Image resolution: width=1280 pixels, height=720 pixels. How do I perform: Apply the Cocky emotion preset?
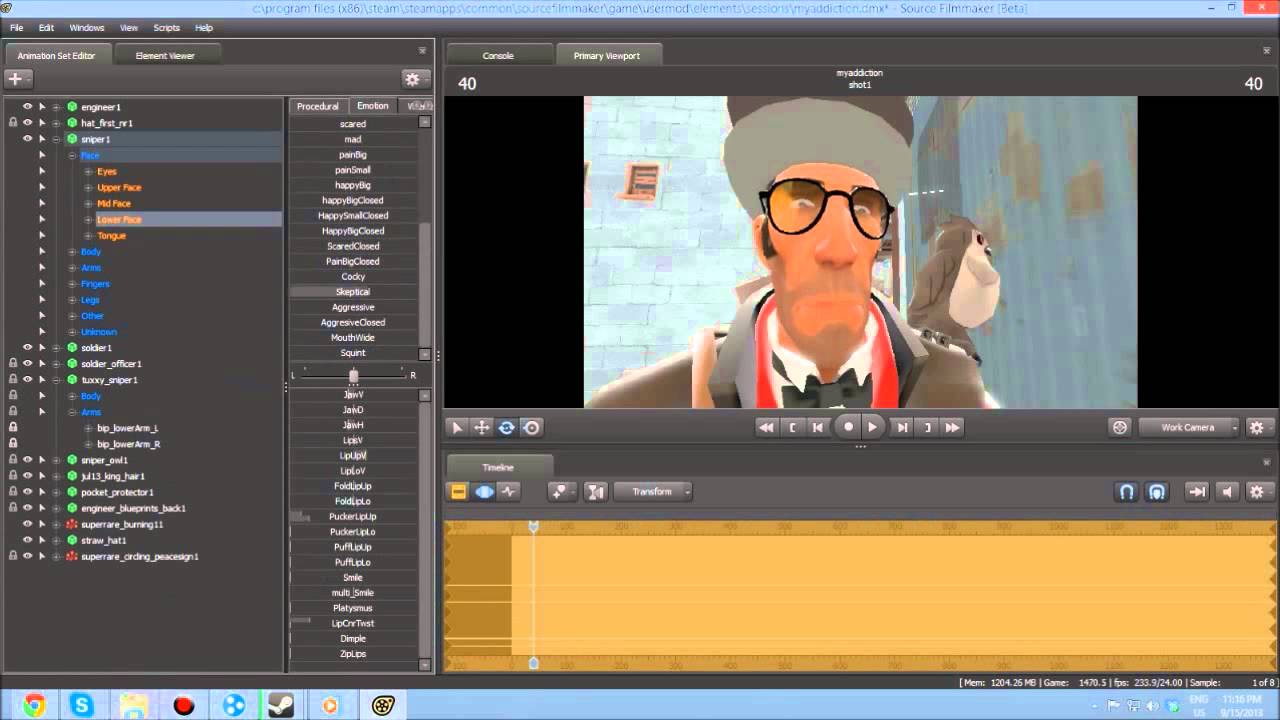click(353, 276)
